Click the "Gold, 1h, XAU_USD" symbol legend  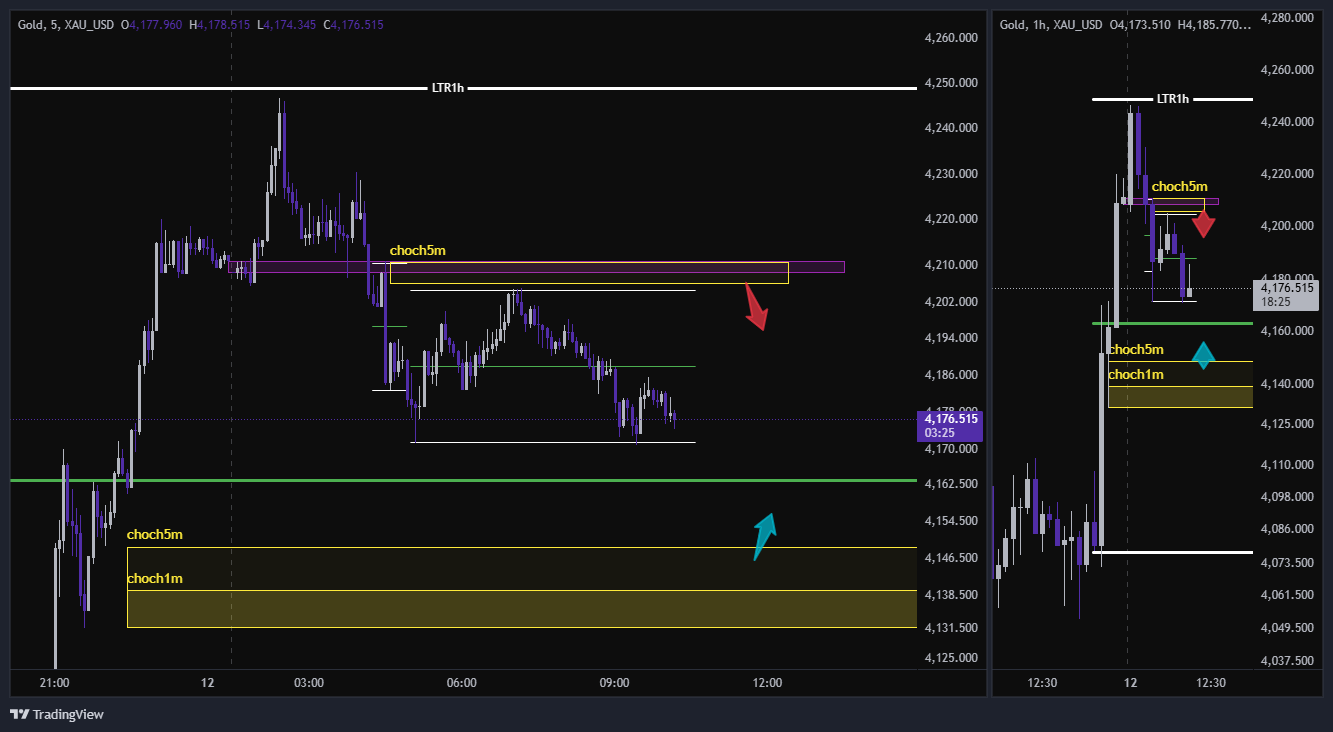(1052, 24)
